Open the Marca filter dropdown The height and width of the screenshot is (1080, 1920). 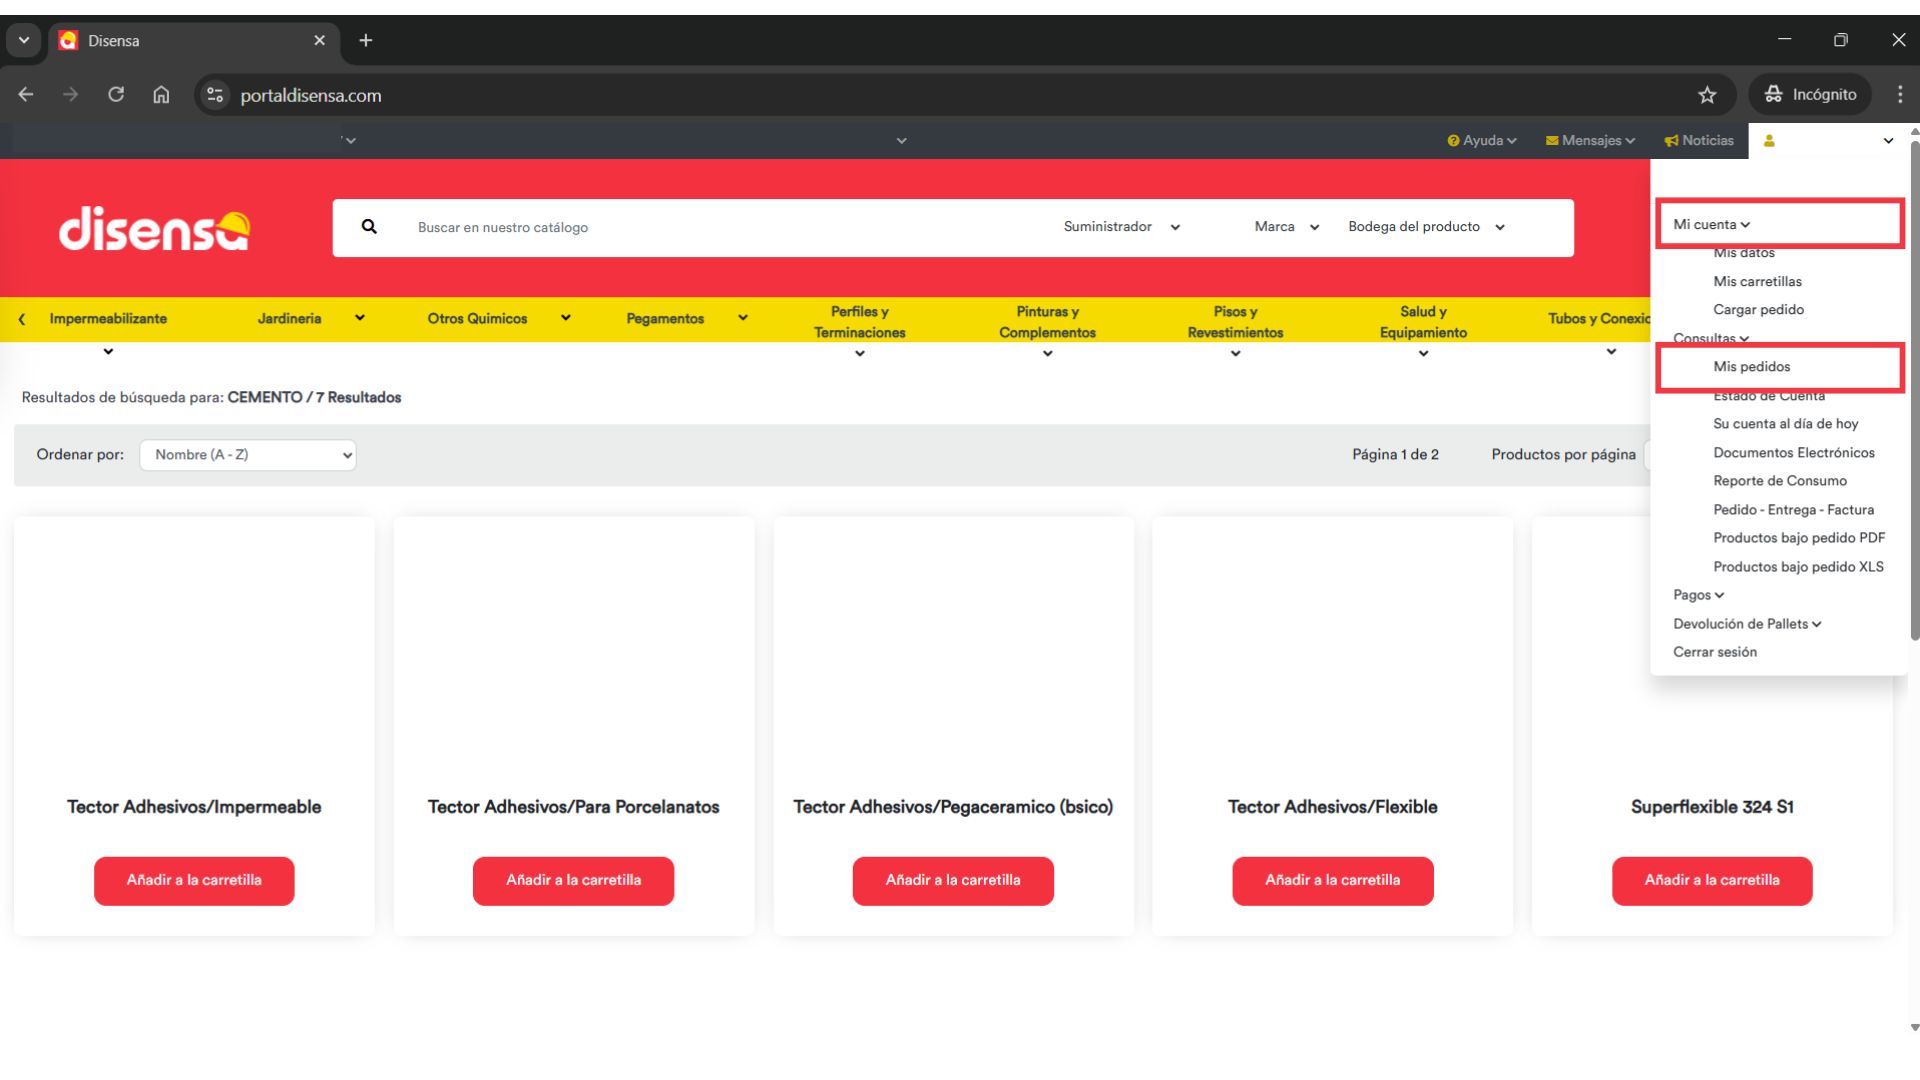click(1286, 227)
